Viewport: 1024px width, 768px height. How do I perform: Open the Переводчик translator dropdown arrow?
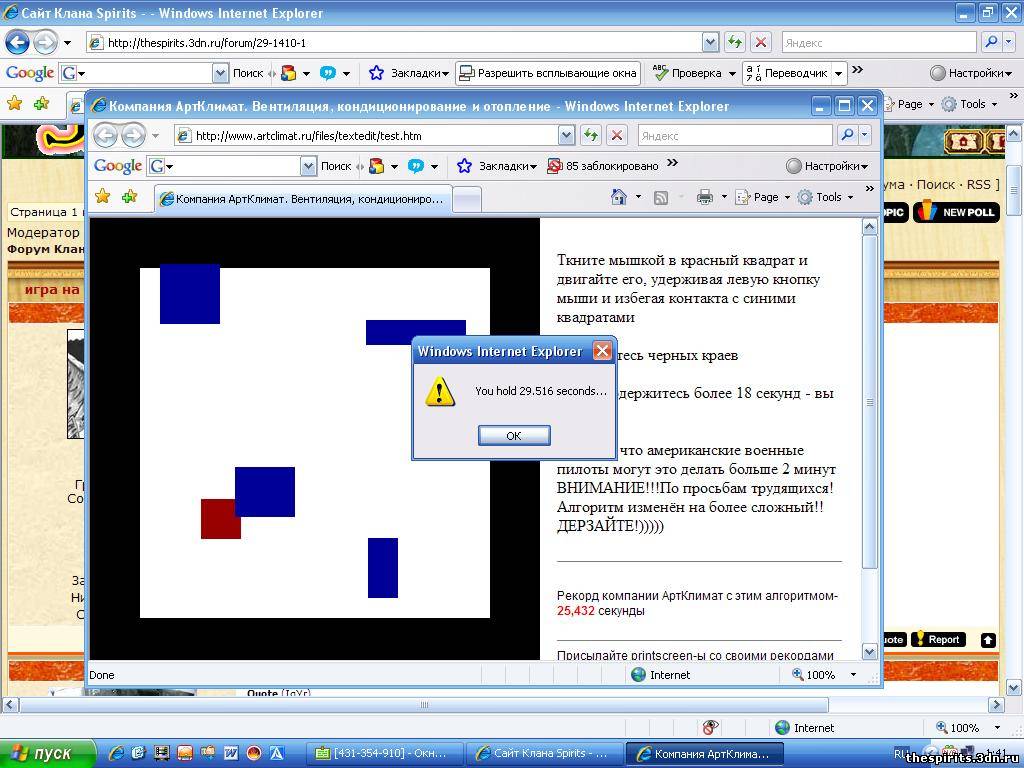[x=839, y=73]
